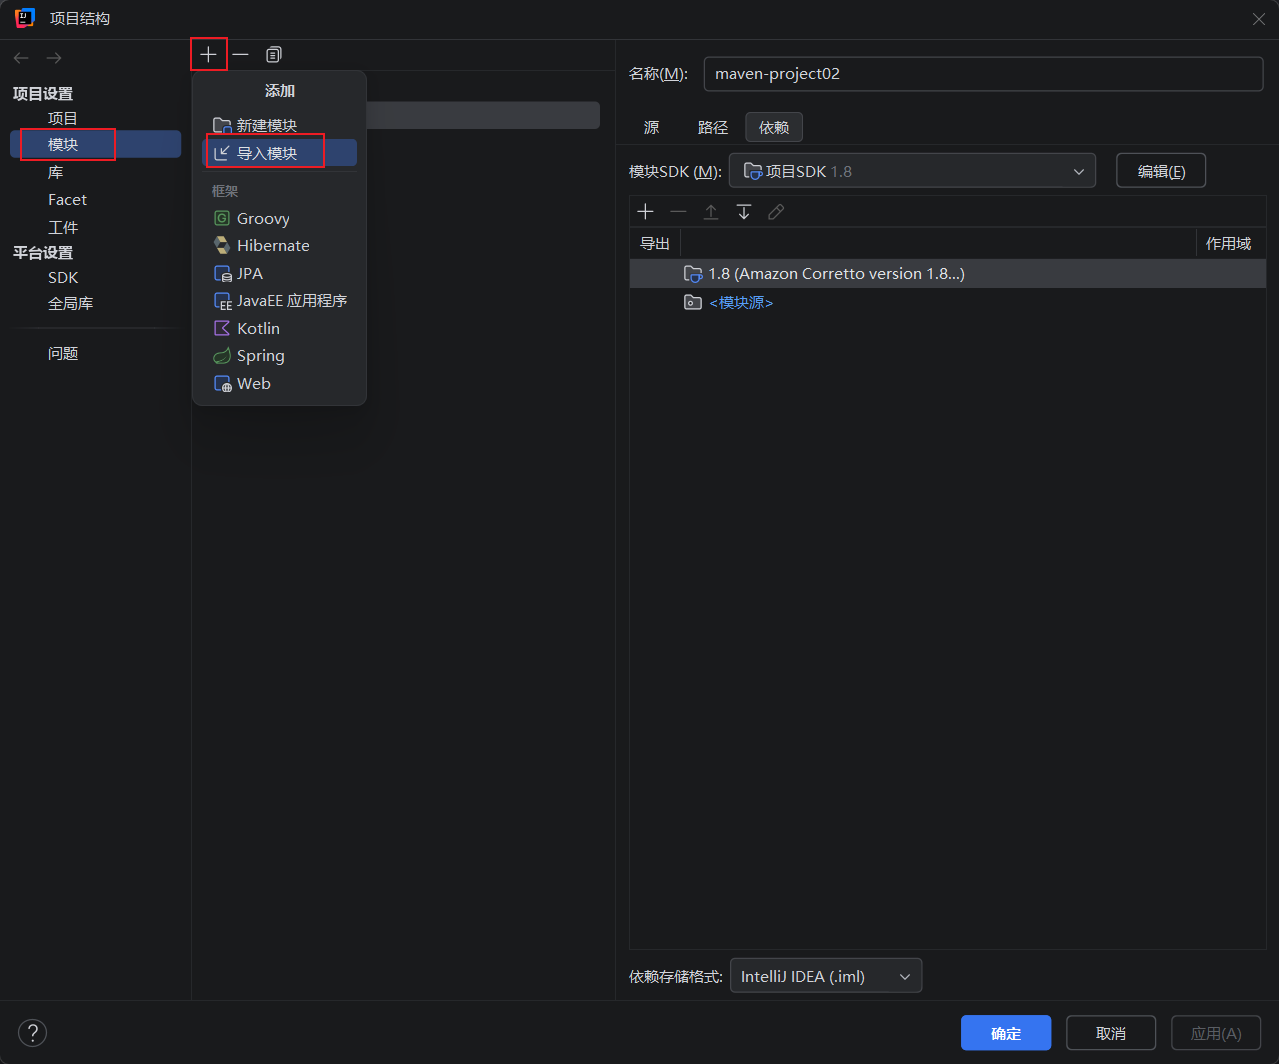The height and width of the screenshot is (1064, 1279).
Task: Click the 取消 button
Action: 1111,1033
